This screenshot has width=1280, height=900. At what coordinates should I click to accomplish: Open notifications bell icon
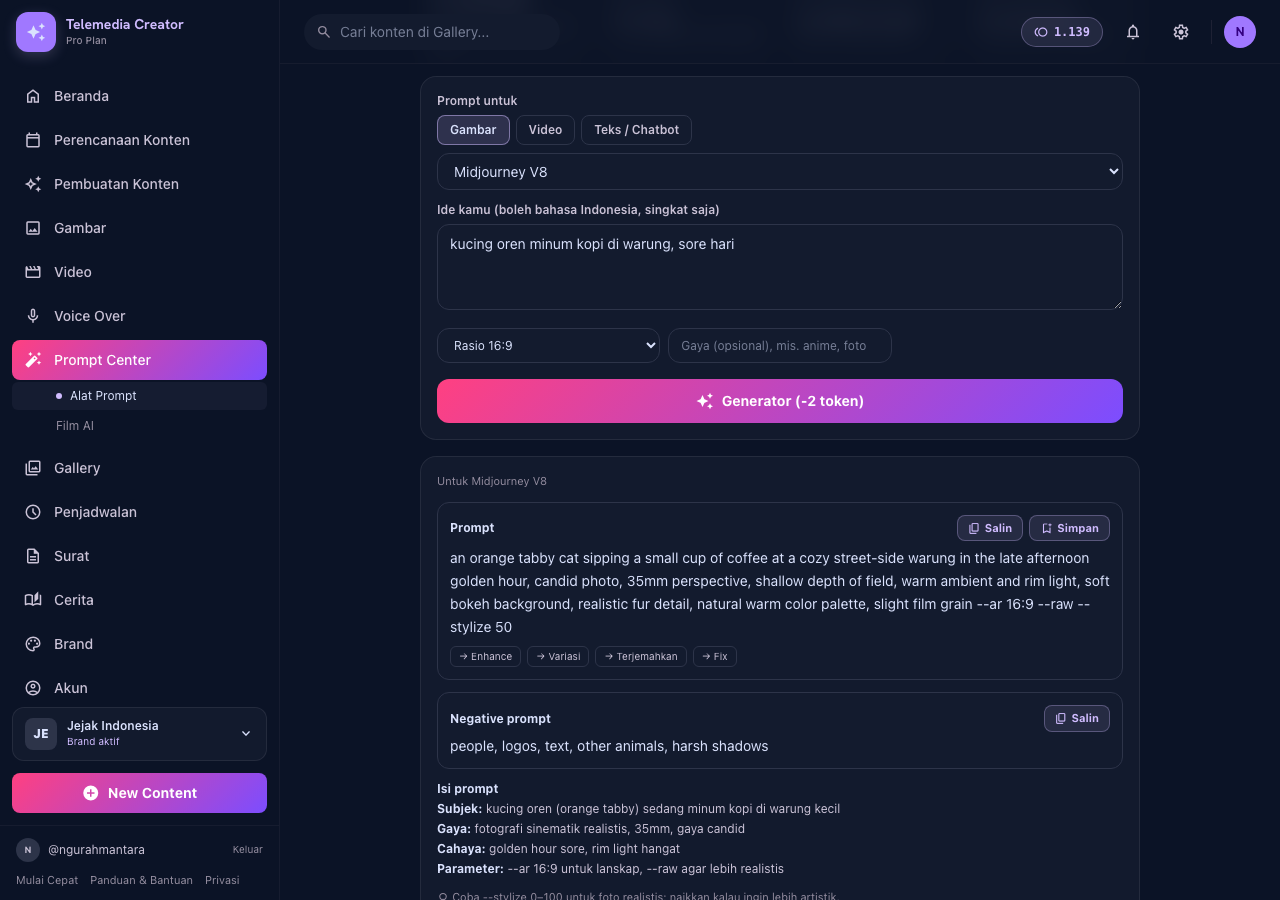point(1133,32)
